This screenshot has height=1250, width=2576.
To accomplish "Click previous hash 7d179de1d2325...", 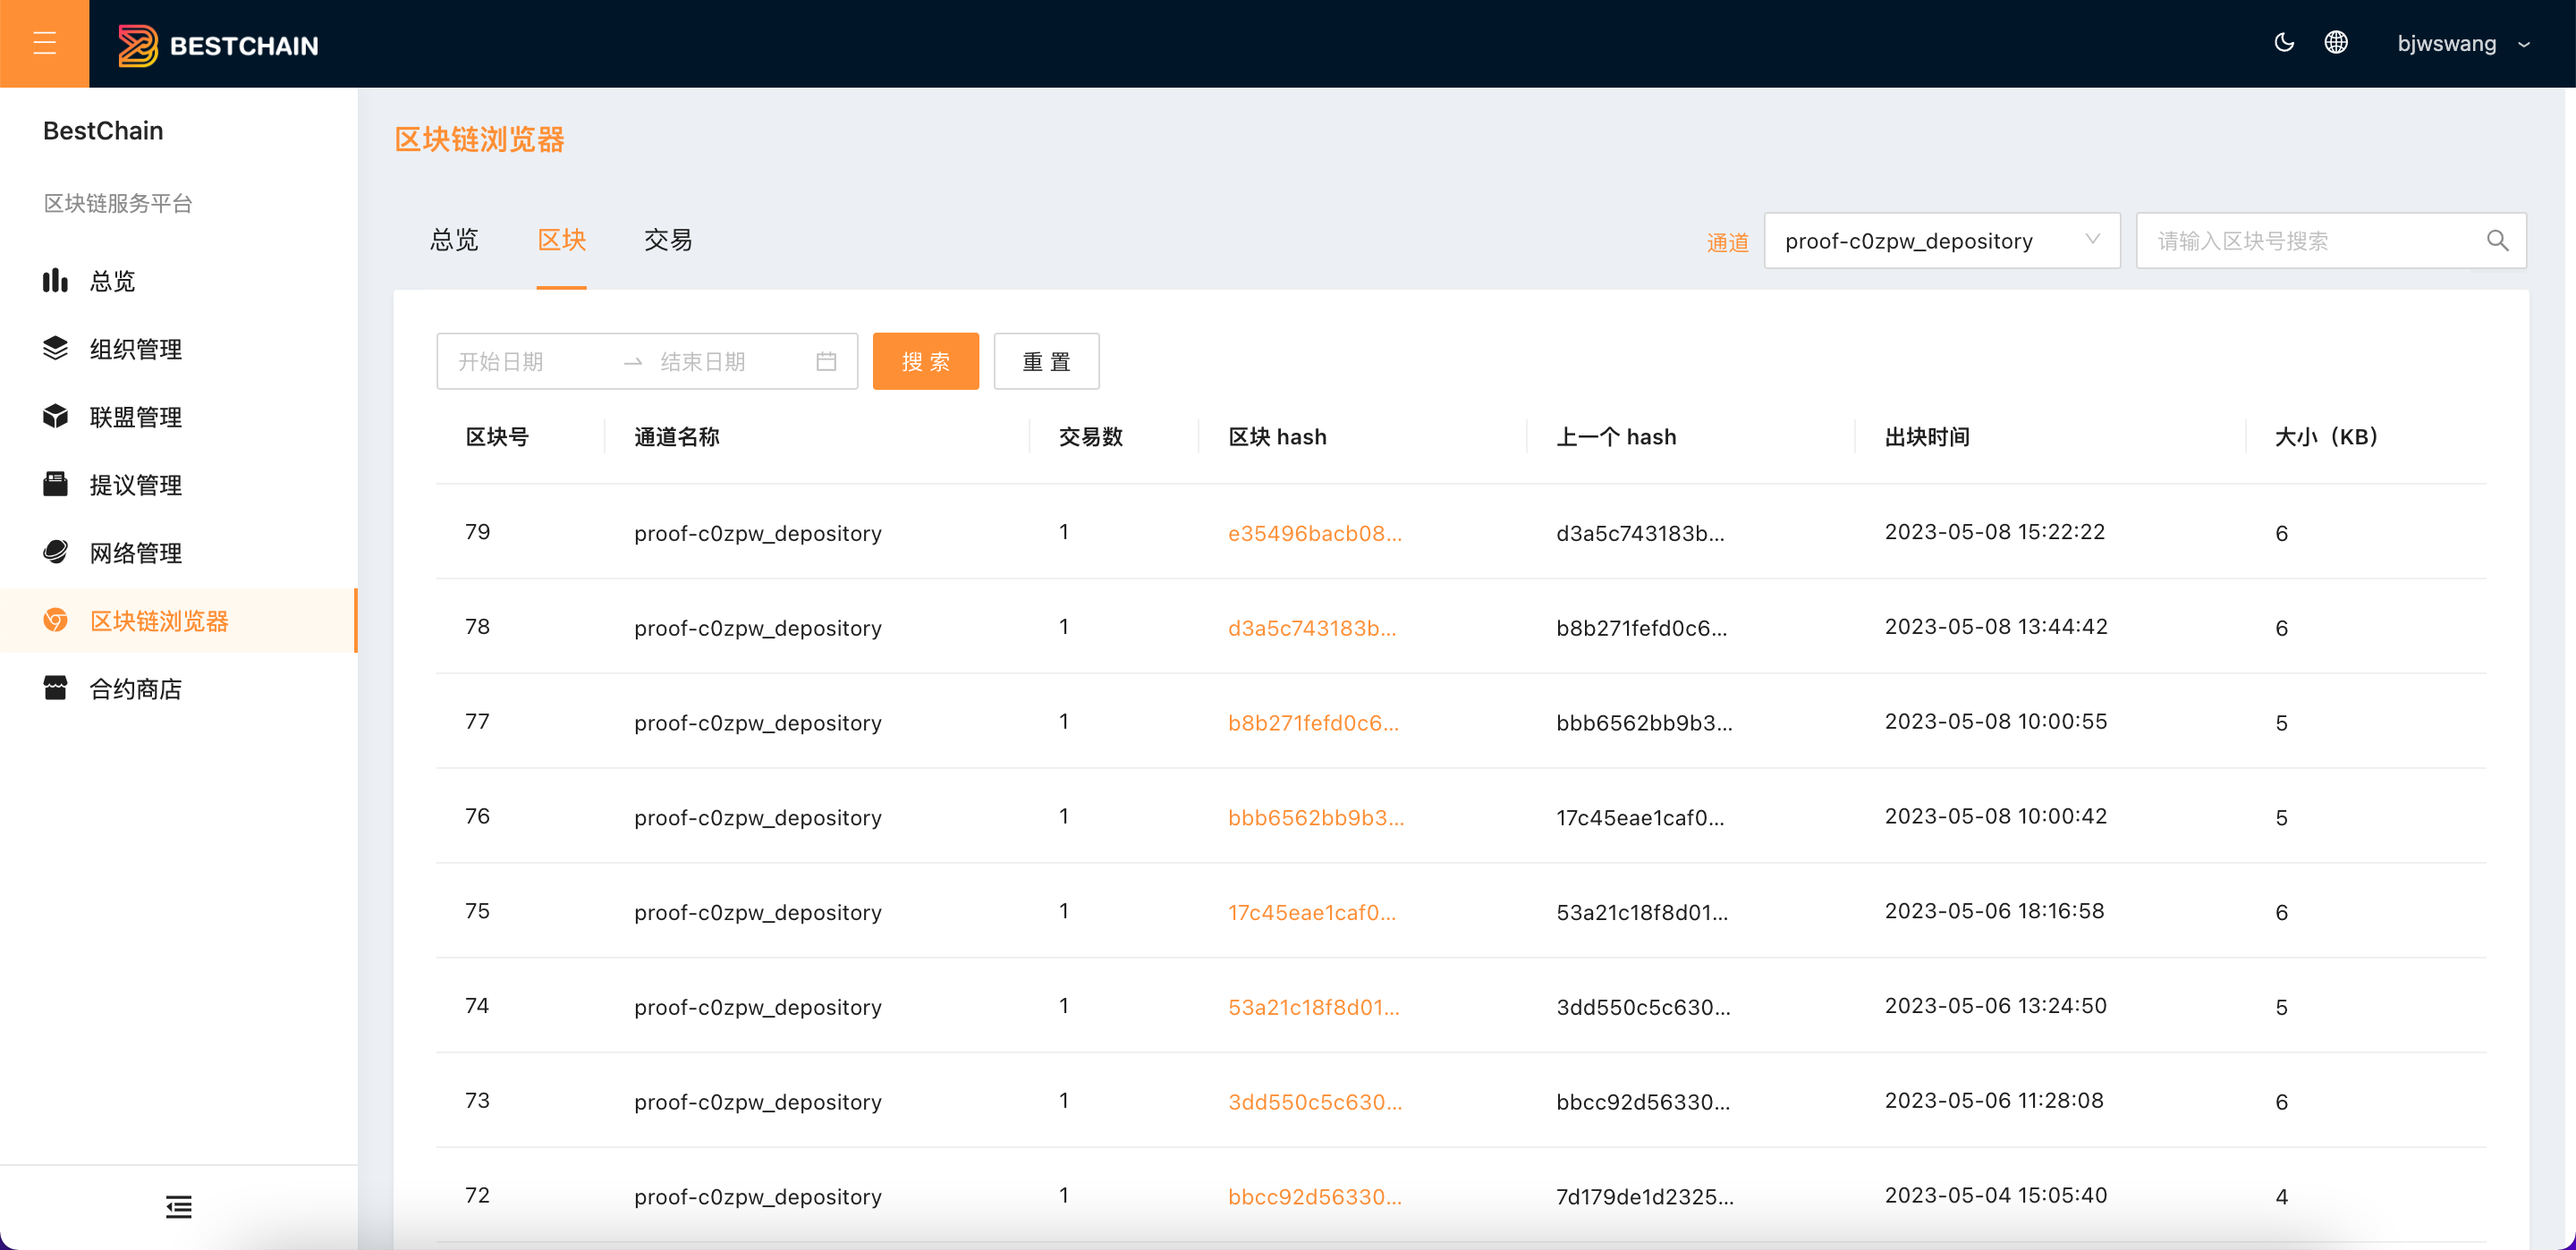I will tap(1645, 1197).
